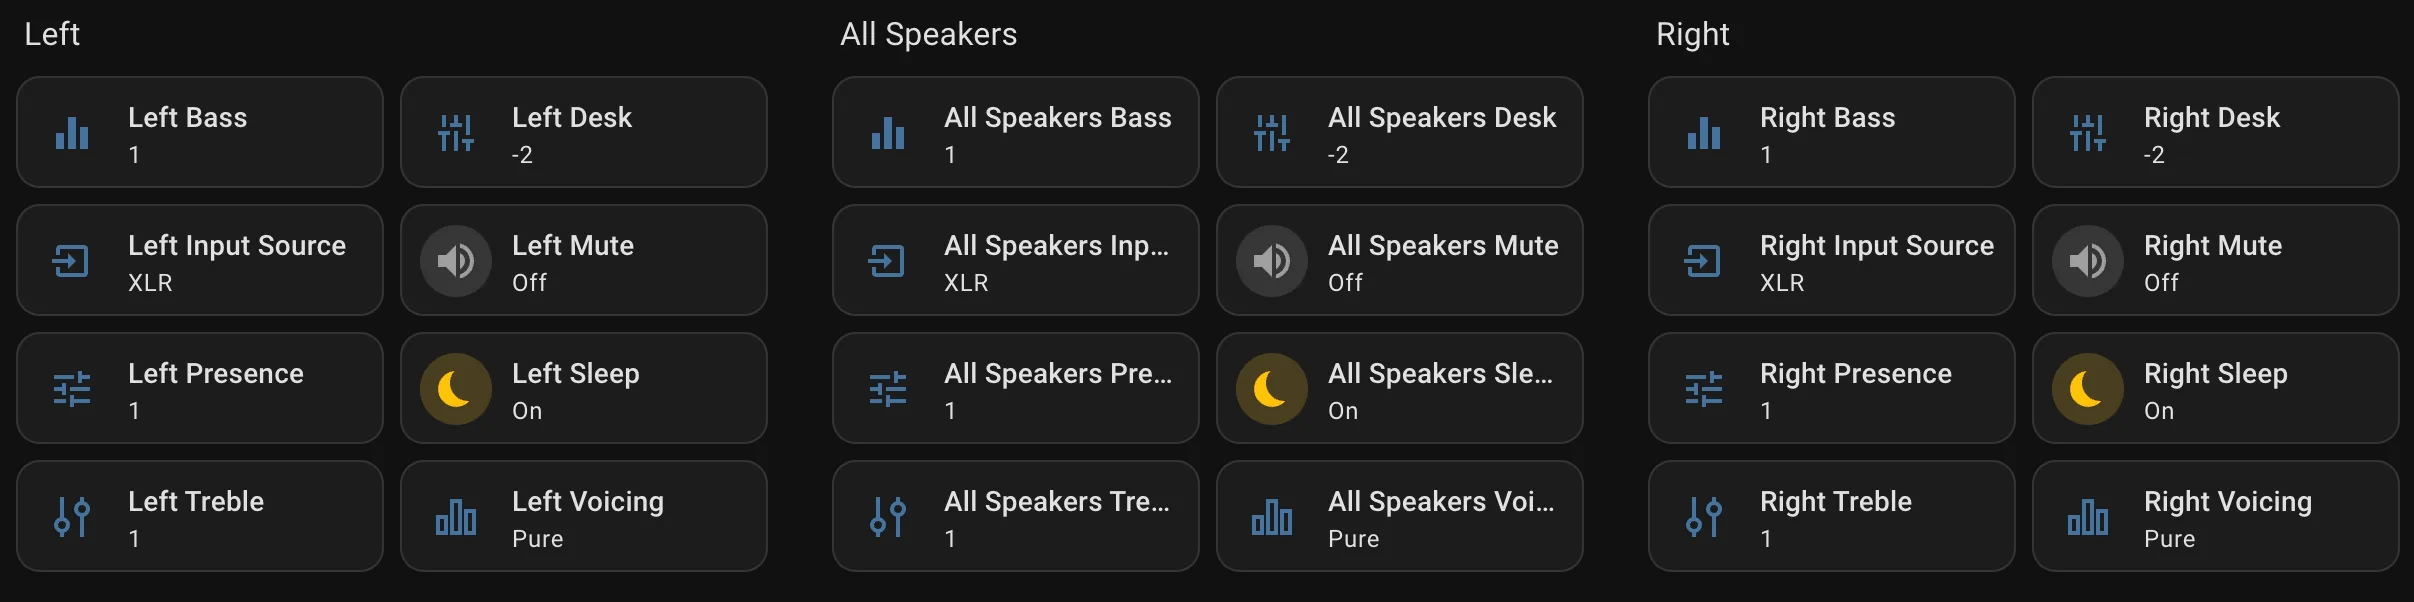This screenshot has width=2414, height=602.
Task: Open the All Speakers Input Source selector
Action: 1055,261
